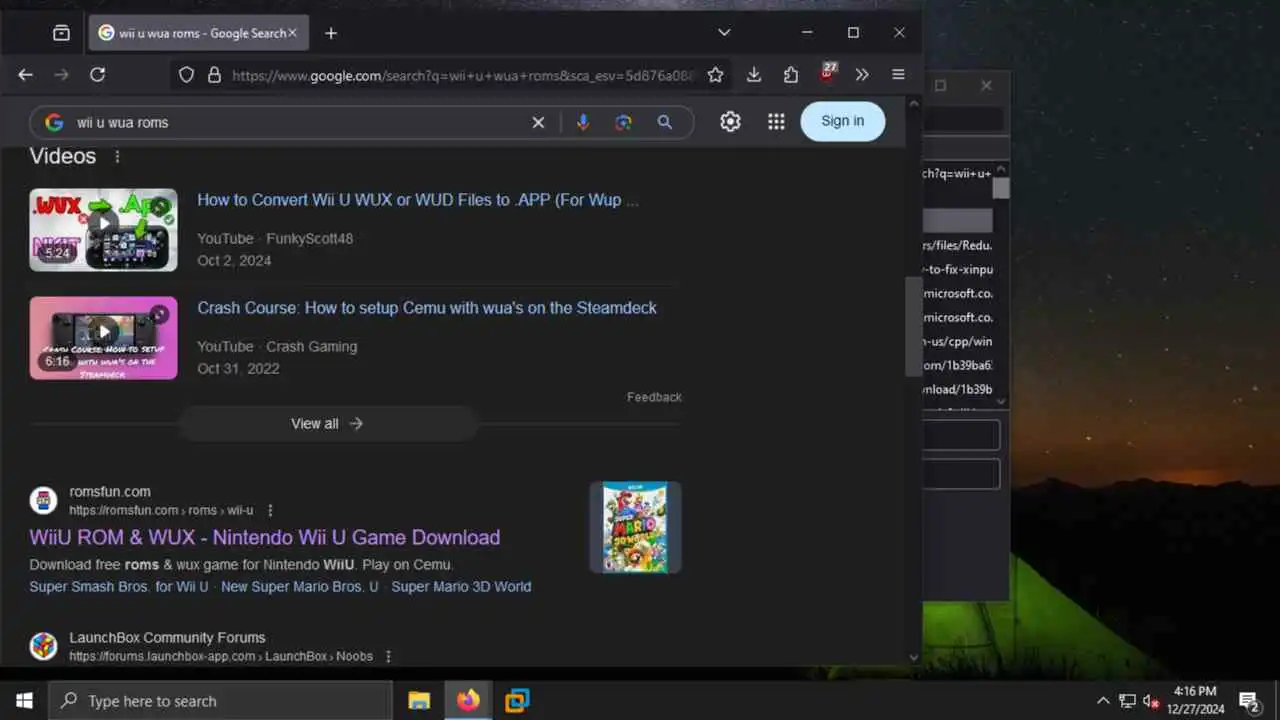Image resolution: width=1280 pixels, height=720 pixels.
Task: Click background window list scrollbar thumb
Action: 1001,187
